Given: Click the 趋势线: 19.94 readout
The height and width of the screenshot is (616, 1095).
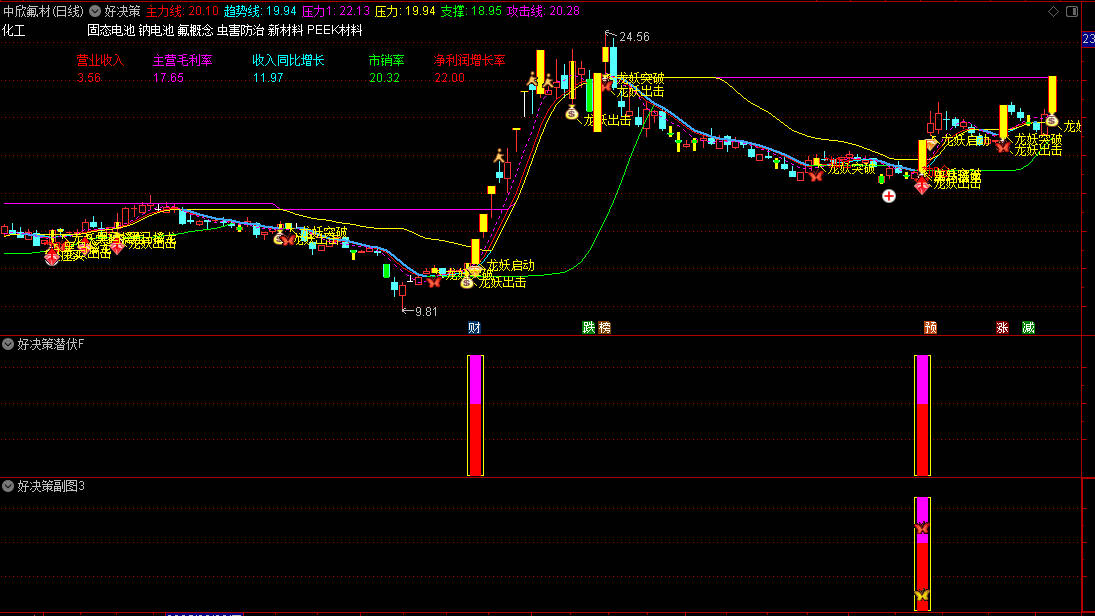Looking at the screenshot, I should tap(260, 11).
